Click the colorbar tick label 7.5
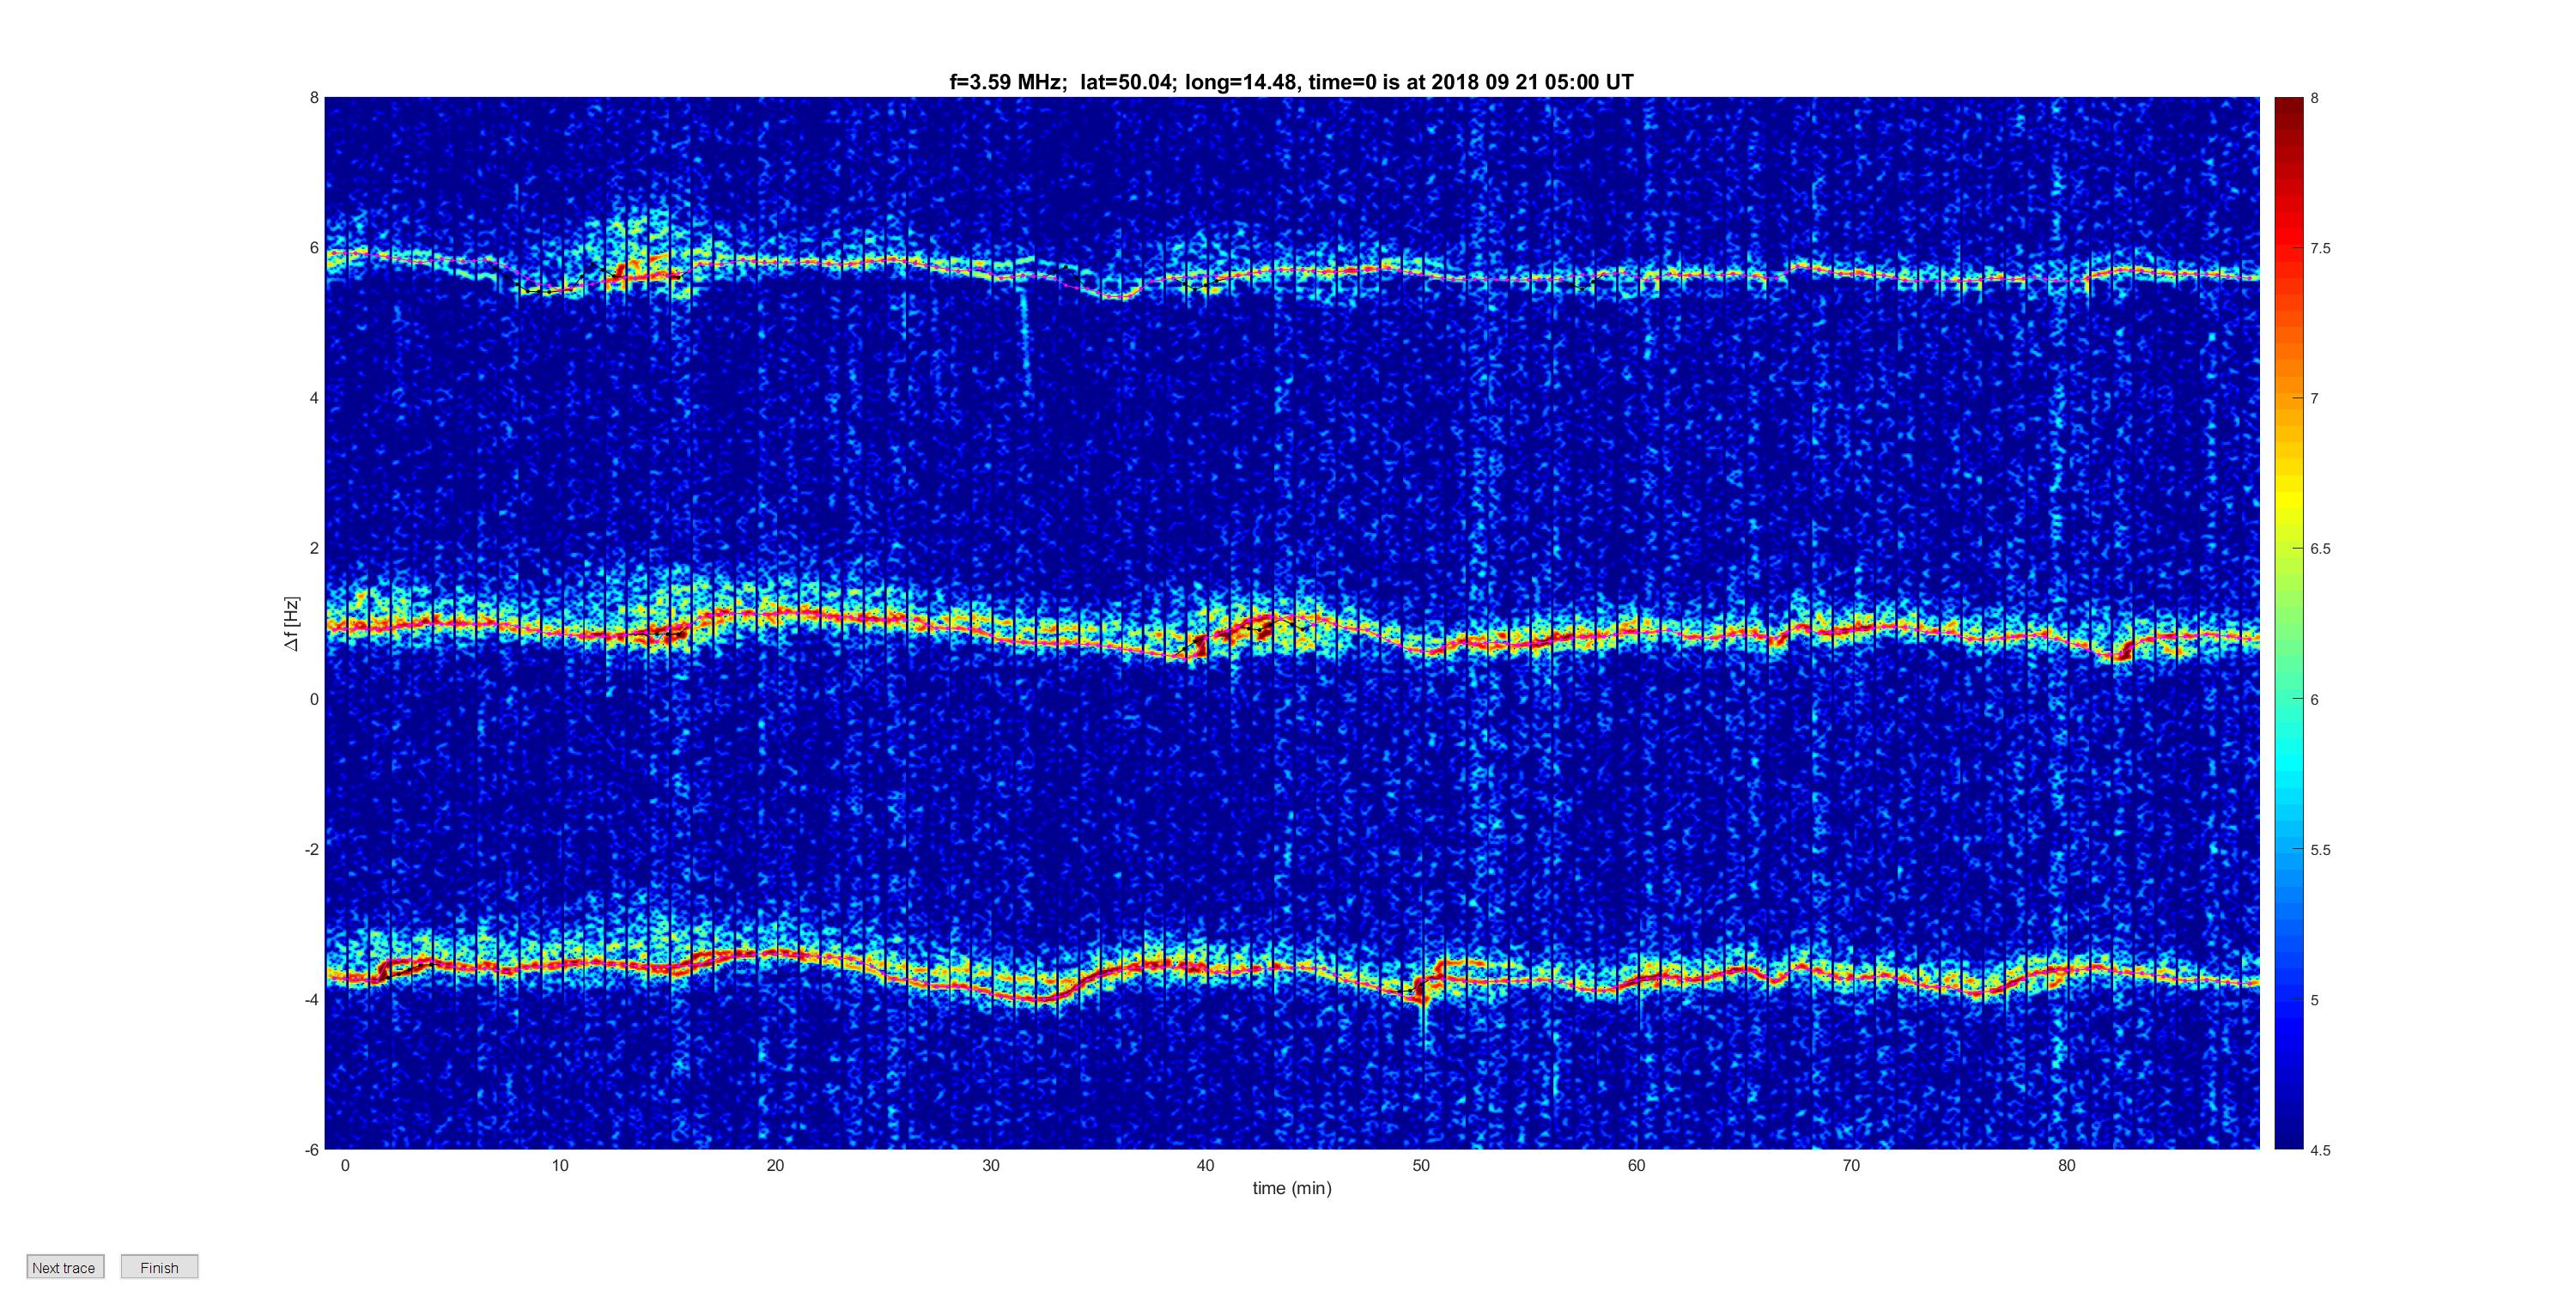Image resolution: width=2576 pixels, height=1292 pixels. click(2320, 248)
